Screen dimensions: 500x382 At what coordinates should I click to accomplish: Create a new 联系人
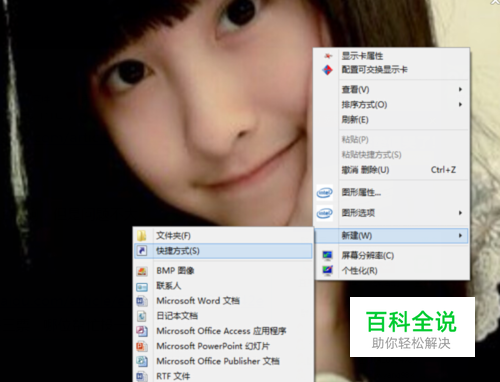coord(223,286)
